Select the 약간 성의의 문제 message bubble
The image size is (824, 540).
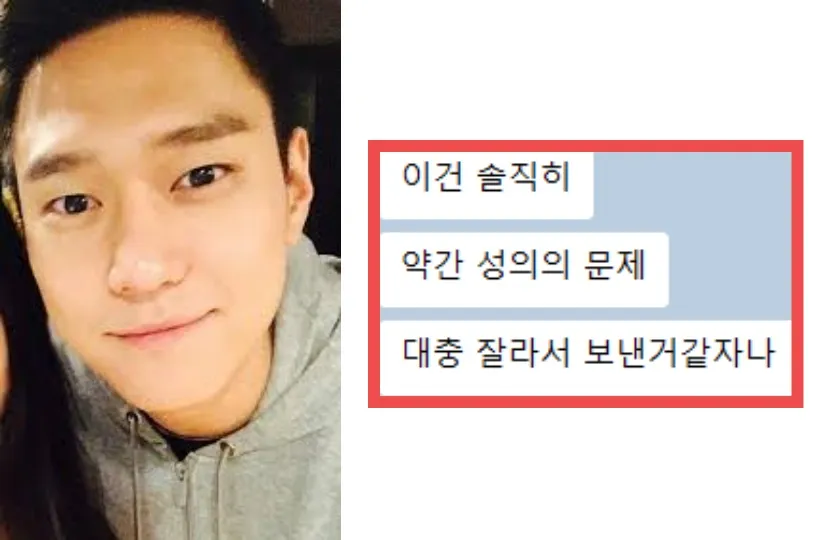(x=524, y=270)
